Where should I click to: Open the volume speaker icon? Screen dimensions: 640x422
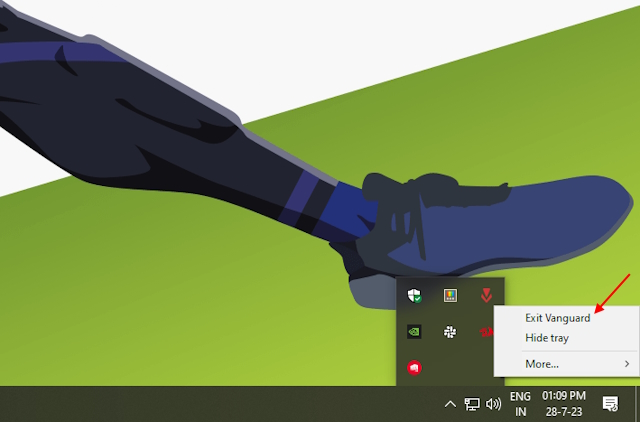(493, 404)
